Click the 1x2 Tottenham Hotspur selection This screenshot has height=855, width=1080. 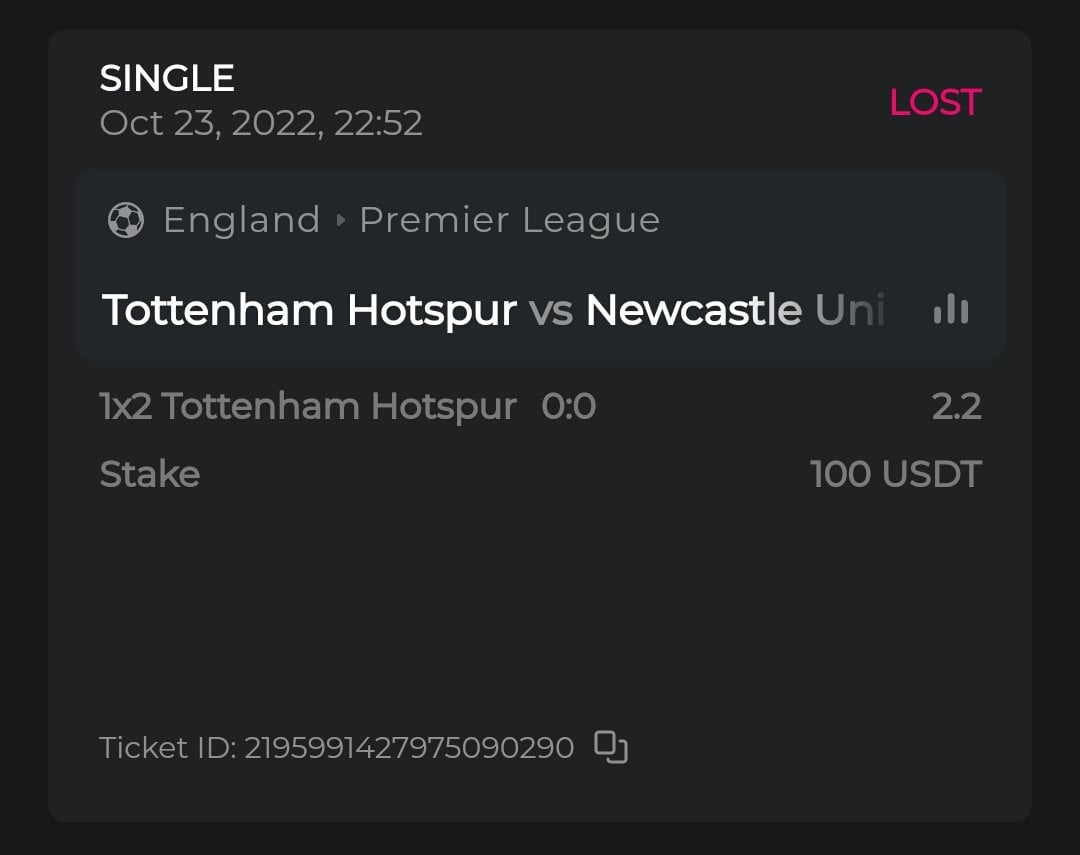(x=308, y=407)
